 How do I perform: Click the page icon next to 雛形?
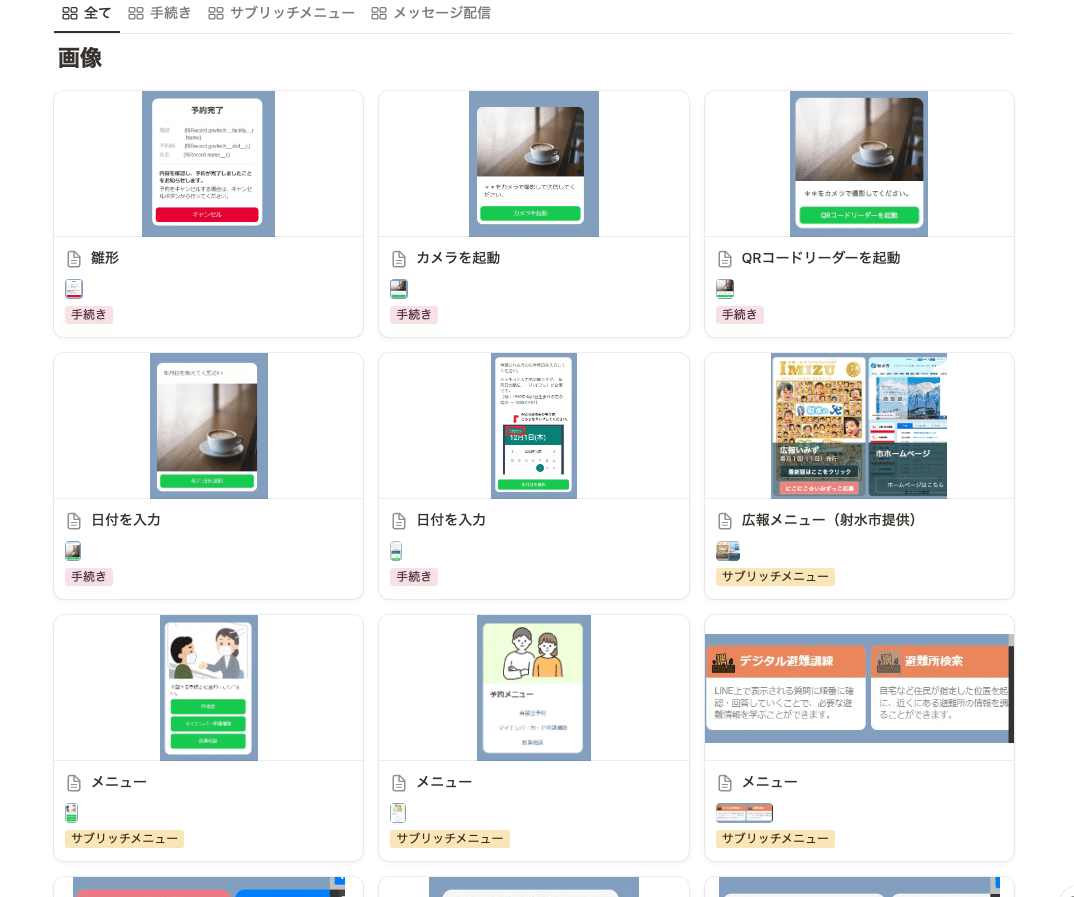(74, 259)
